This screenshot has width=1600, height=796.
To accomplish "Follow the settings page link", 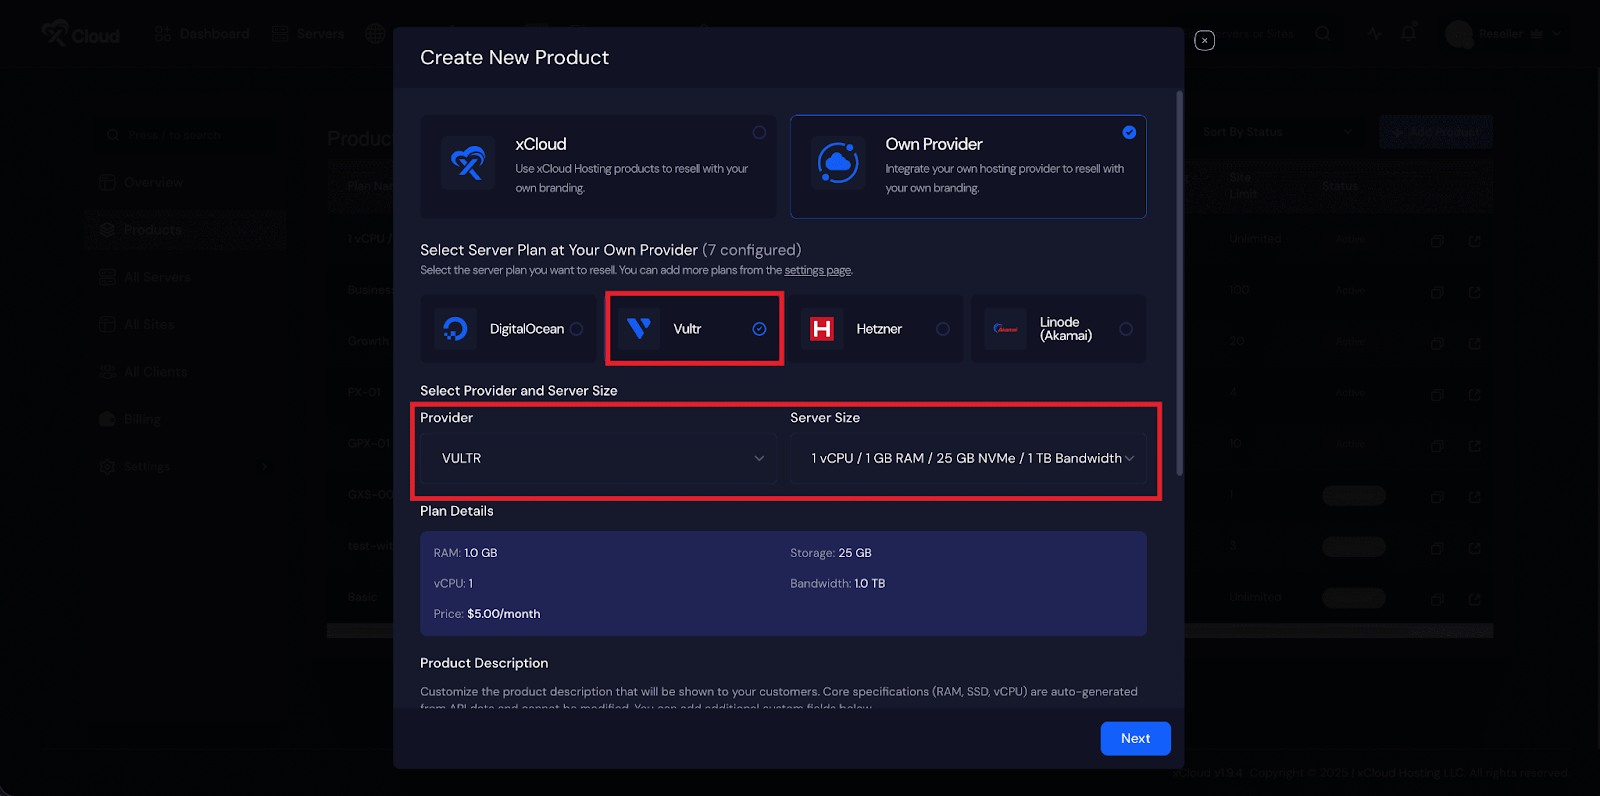I will [817, 271].
